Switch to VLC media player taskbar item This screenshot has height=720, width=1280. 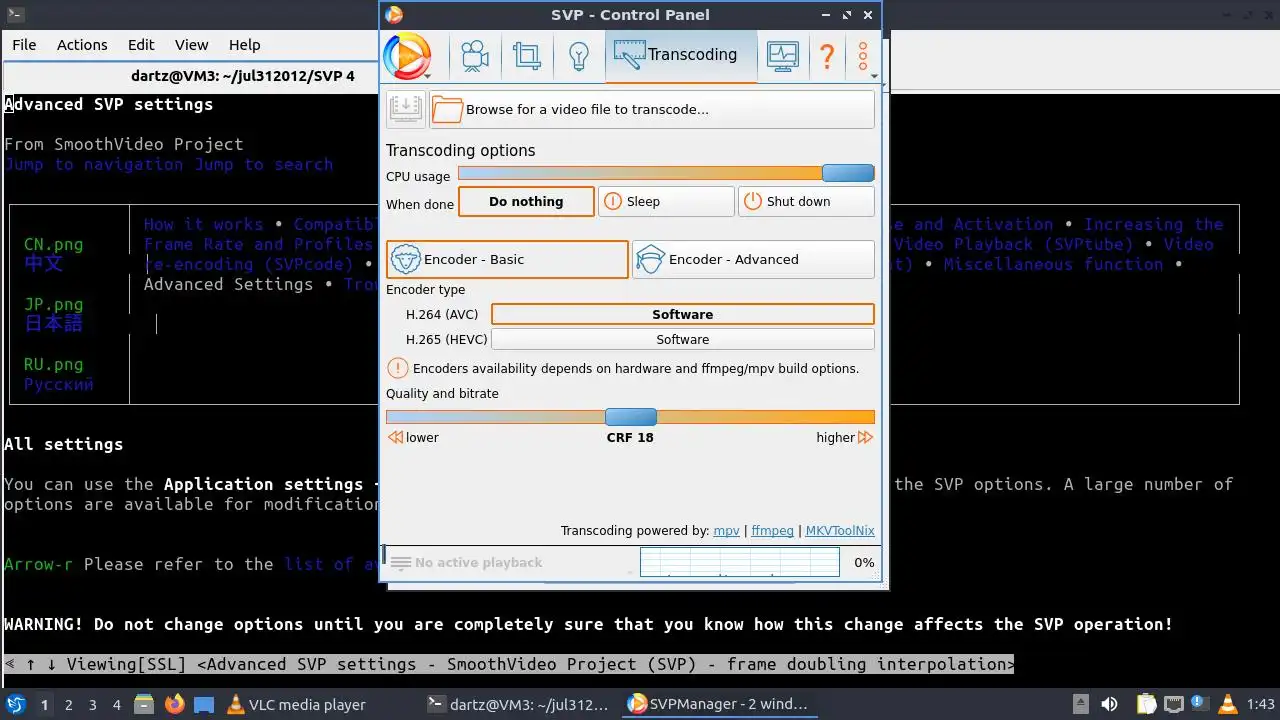pyautogui.click(x=296, y=704)
